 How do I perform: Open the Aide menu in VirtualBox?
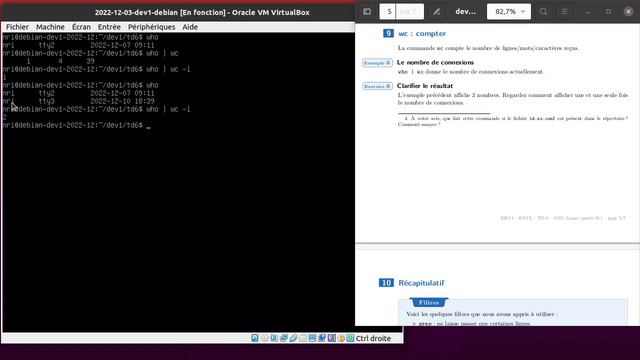(190, 27)
